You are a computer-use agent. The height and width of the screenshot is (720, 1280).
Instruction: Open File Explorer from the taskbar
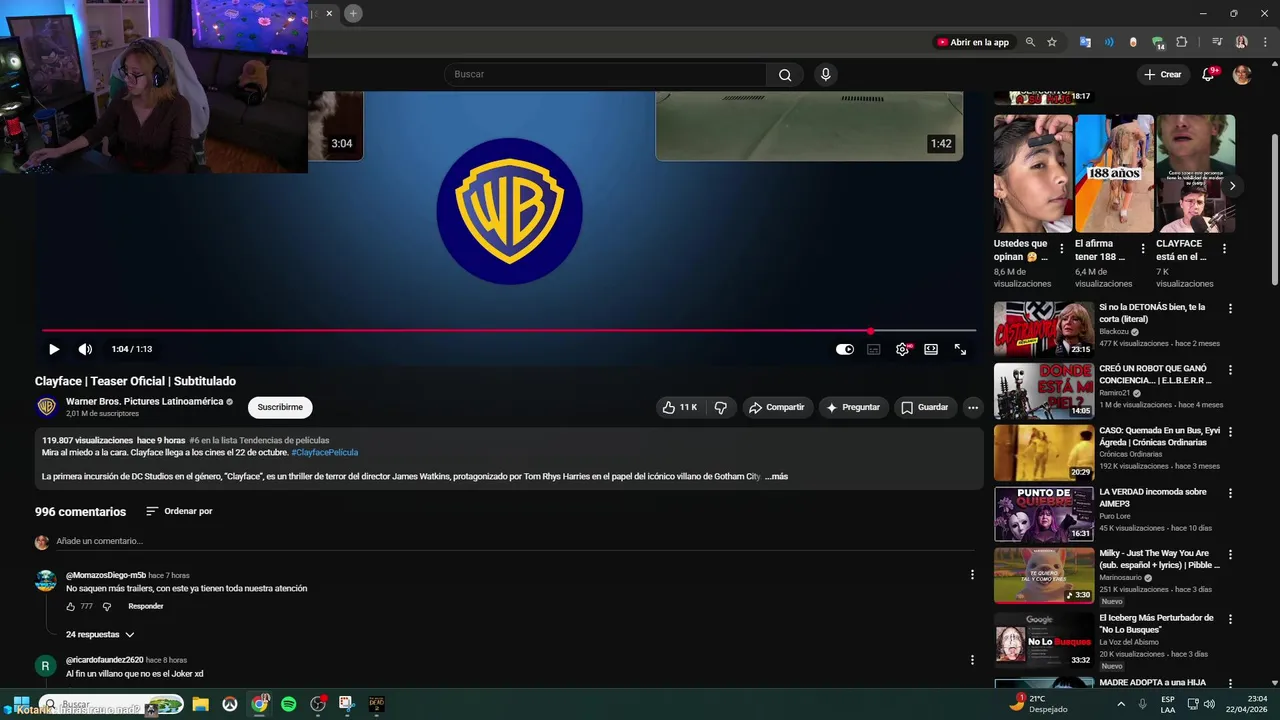pos(200,704)
